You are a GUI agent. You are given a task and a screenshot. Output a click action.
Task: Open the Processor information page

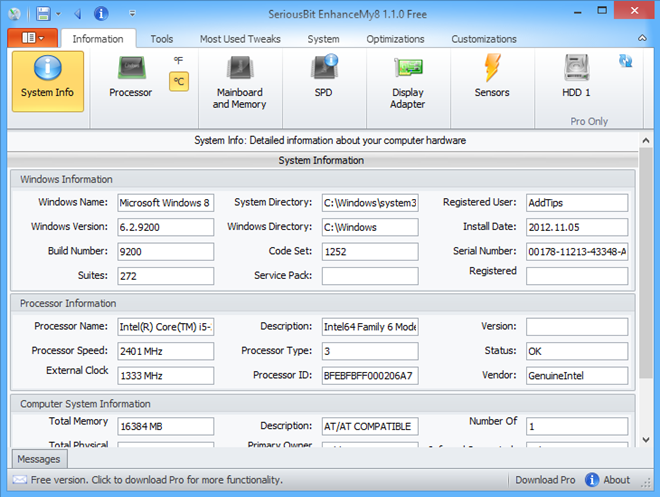(x=130, y=77)
